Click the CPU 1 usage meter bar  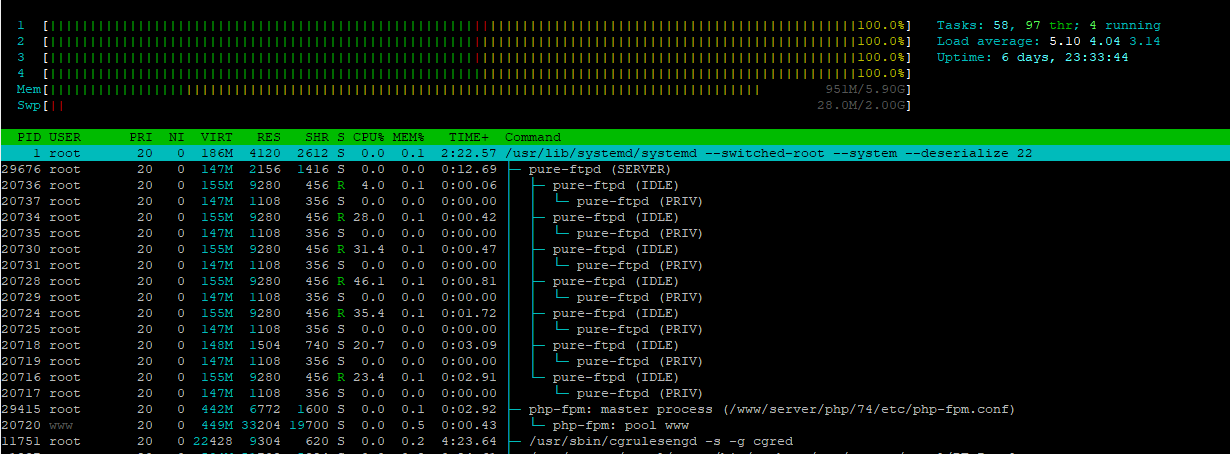(478, 25)
